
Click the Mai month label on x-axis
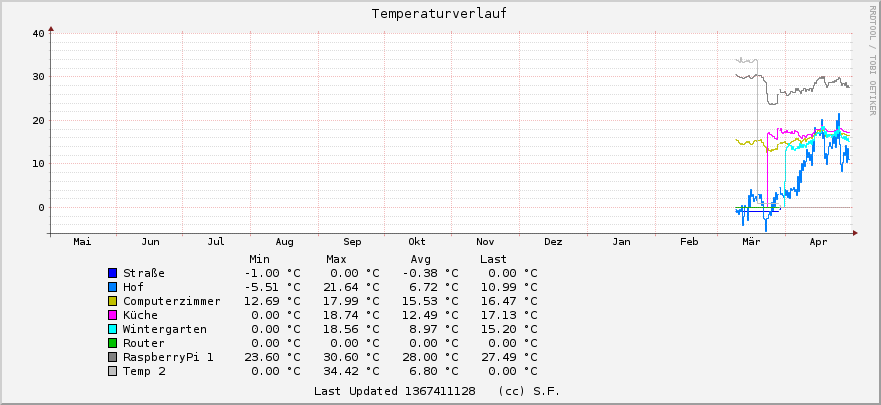83,242
